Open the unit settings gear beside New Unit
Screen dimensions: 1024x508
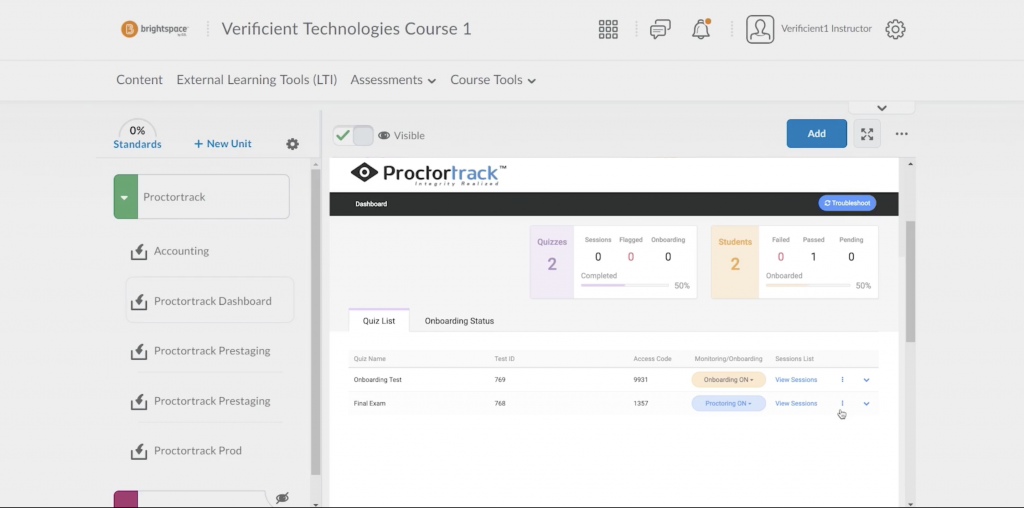[293, 144]
